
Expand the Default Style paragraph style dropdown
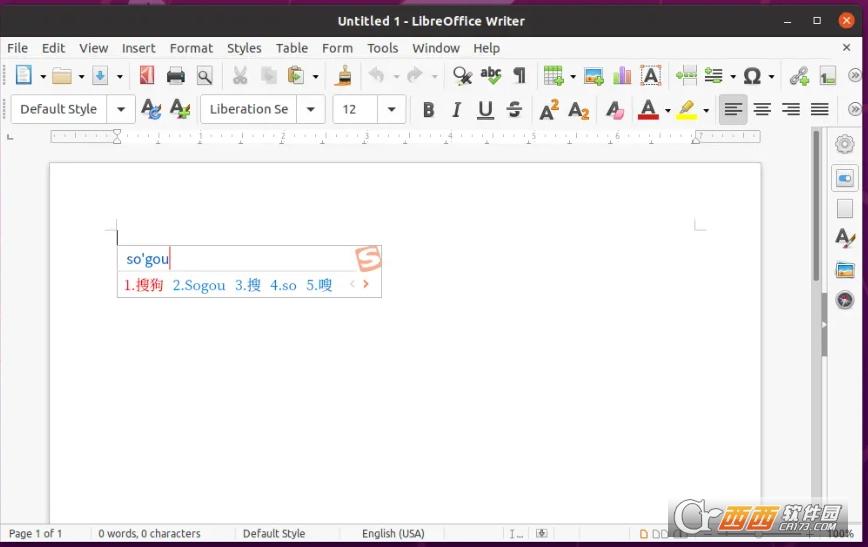121,109
